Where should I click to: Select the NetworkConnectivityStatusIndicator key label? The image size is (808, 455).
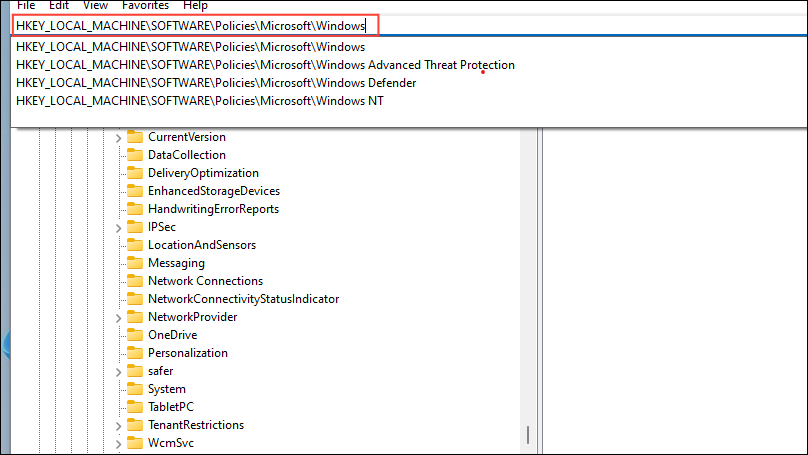coord(244,299)
